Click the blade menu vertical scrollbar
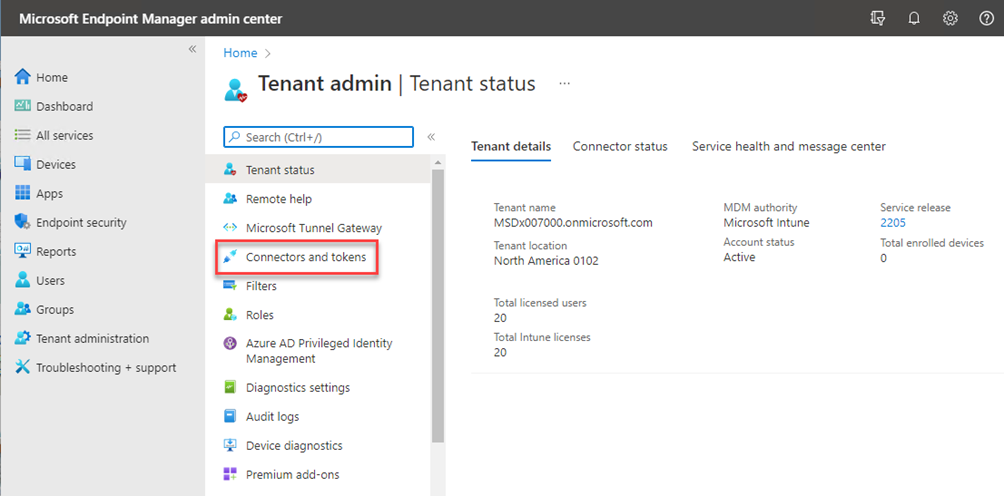Viewport: 1004px width, 496px height. (438, 306)
